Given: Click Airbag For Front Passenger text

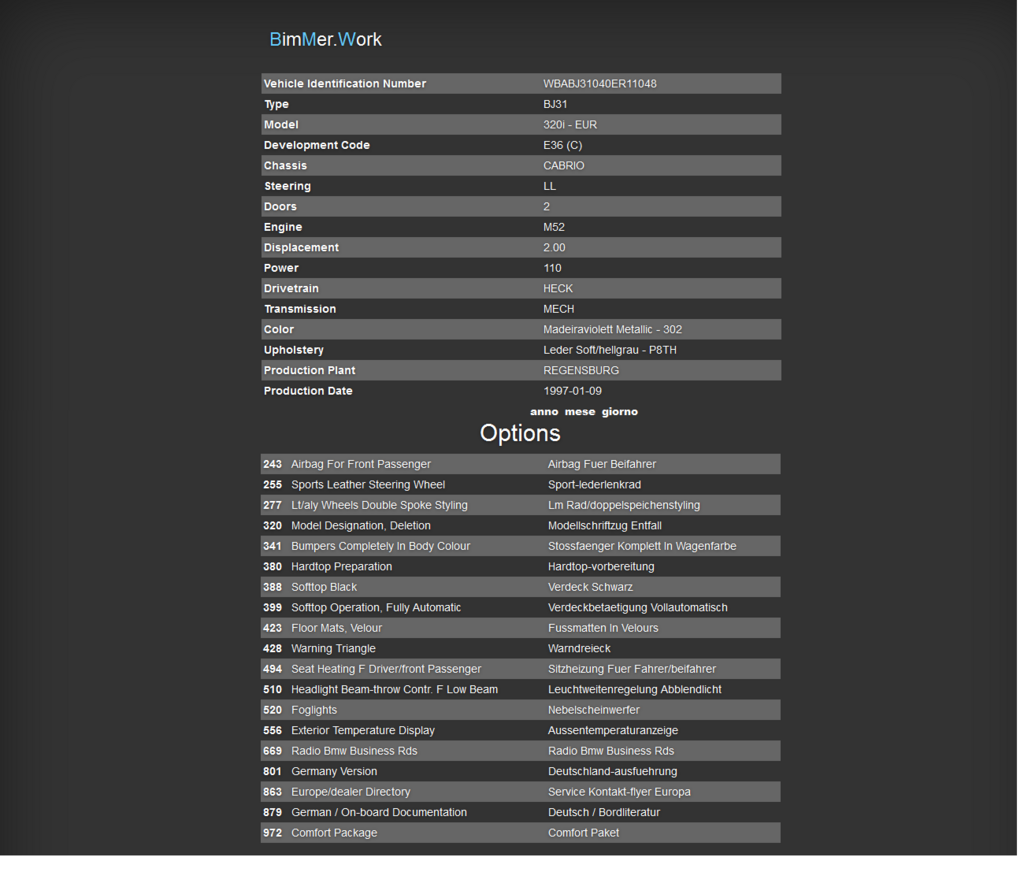Looking at the screenshot, I should 361,464.
